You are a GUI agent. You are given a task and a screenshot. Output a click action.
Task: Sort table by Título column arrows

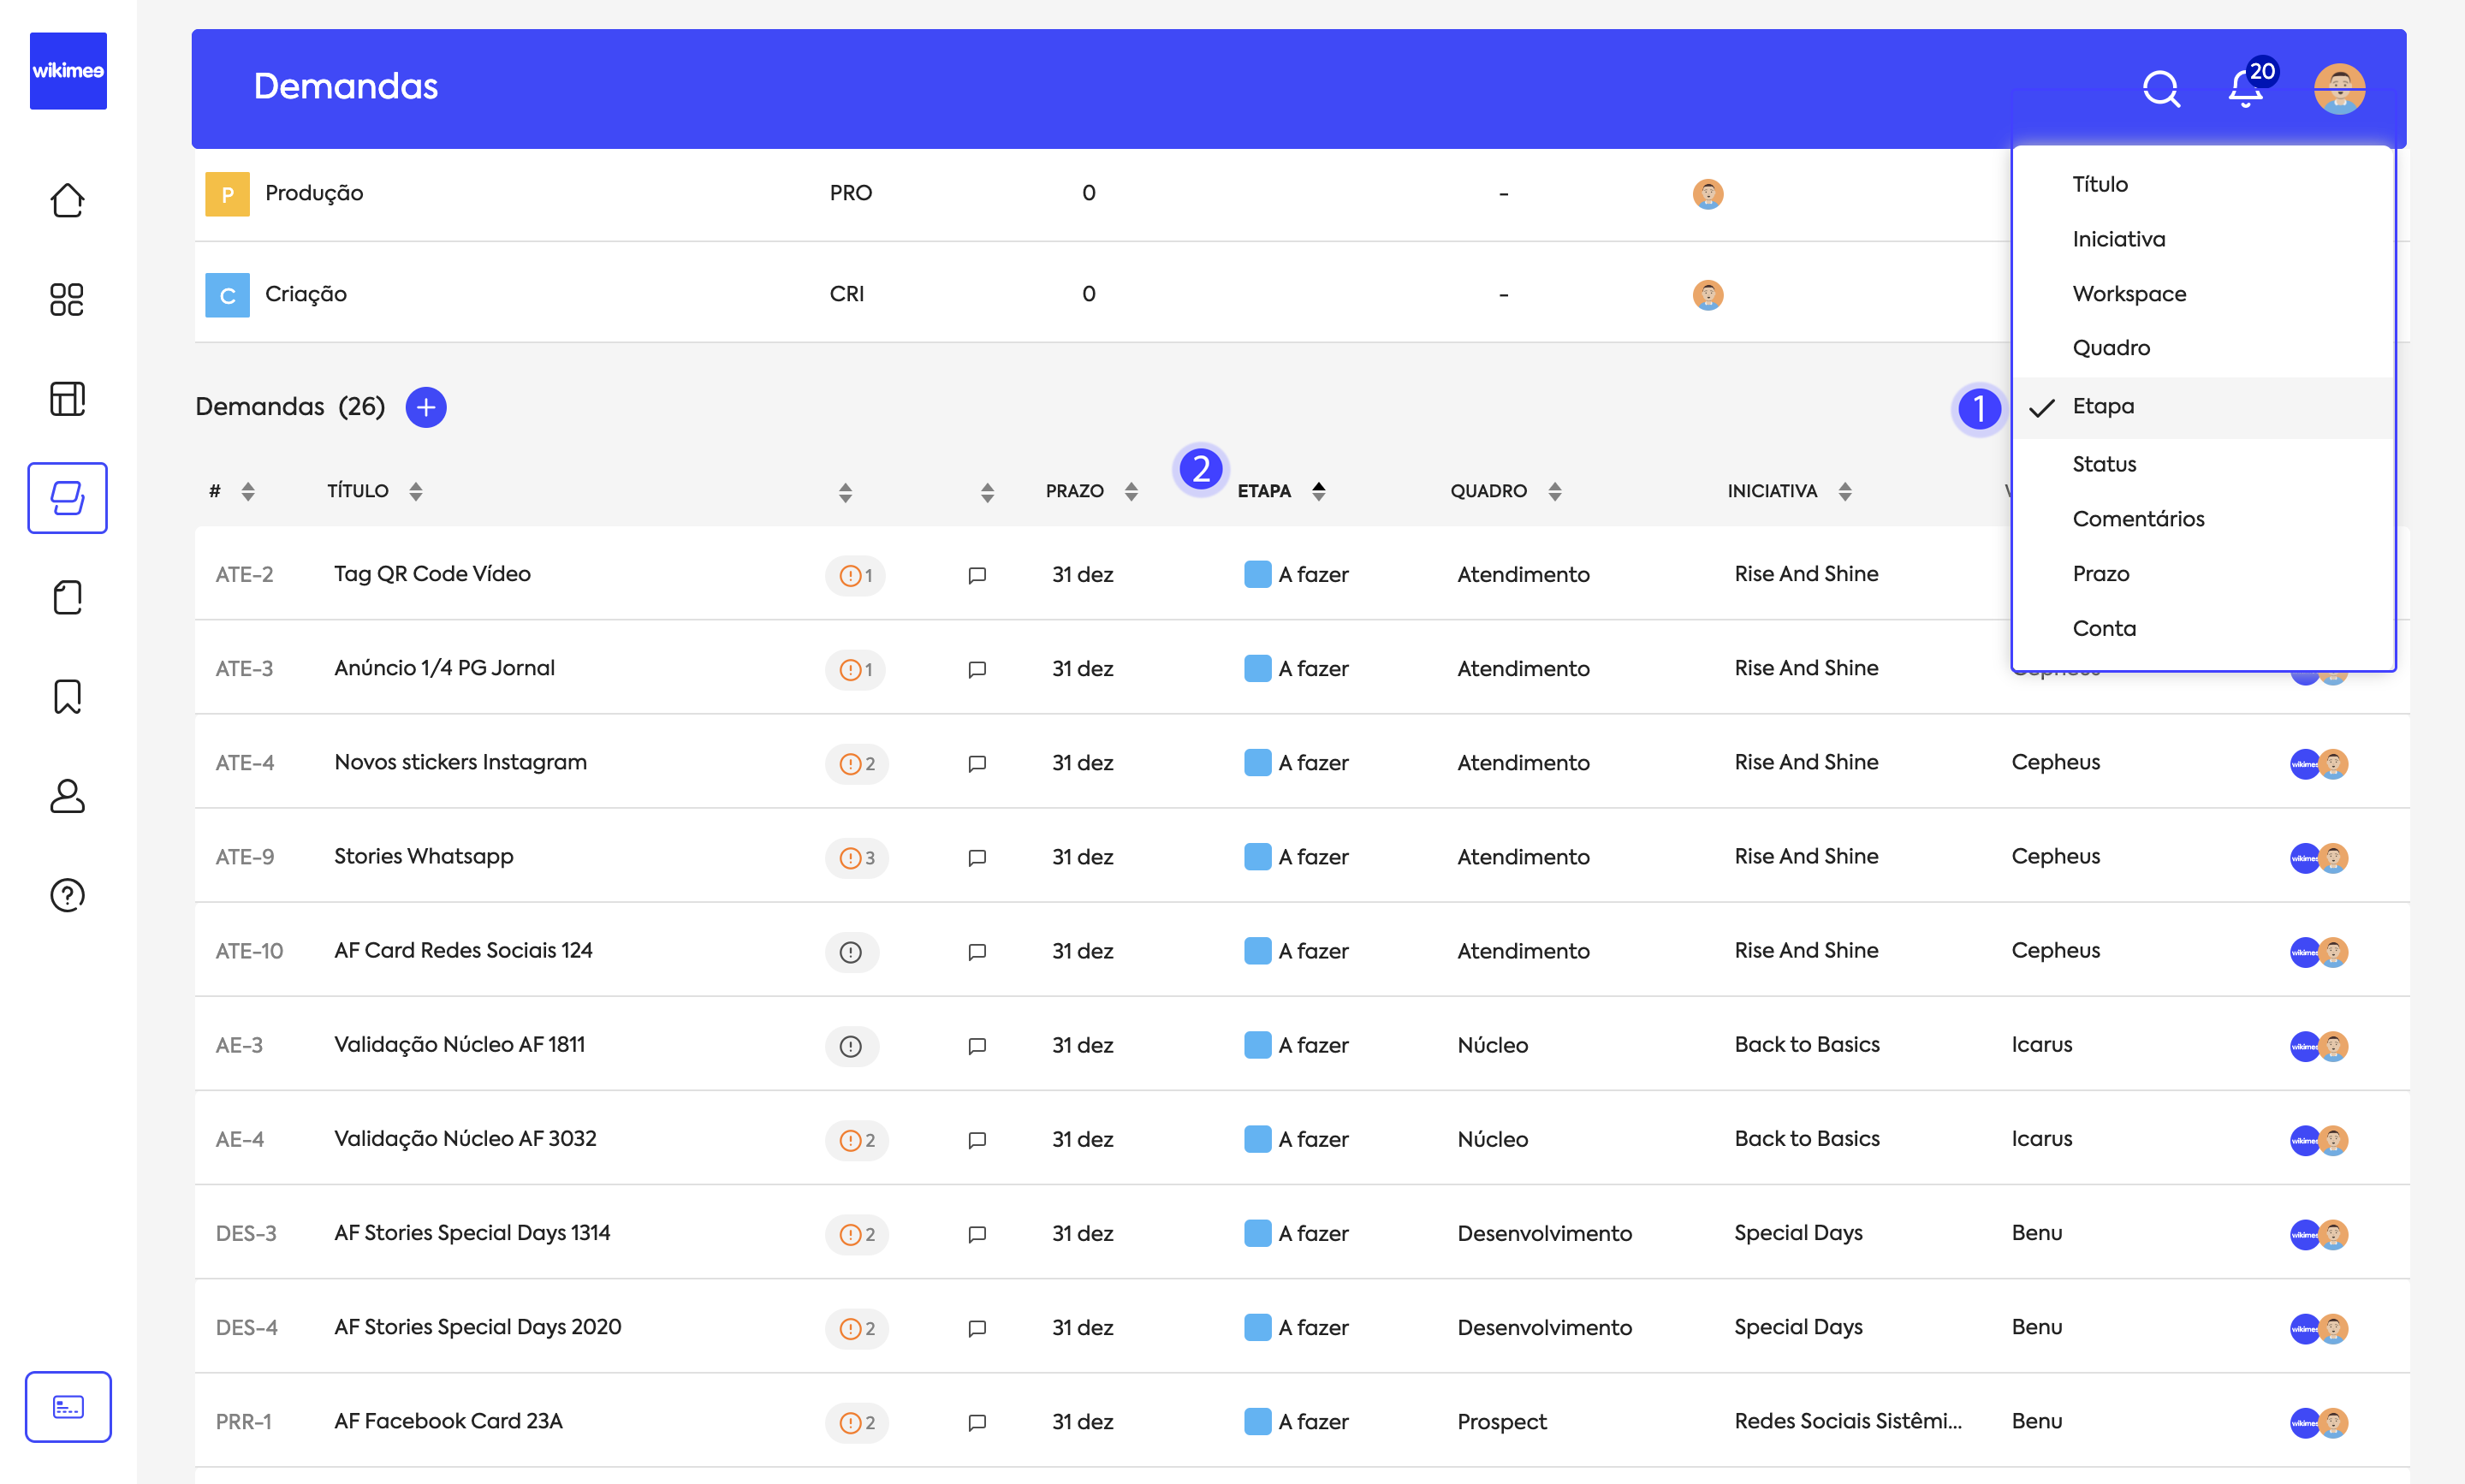click(x=416, y=491)
